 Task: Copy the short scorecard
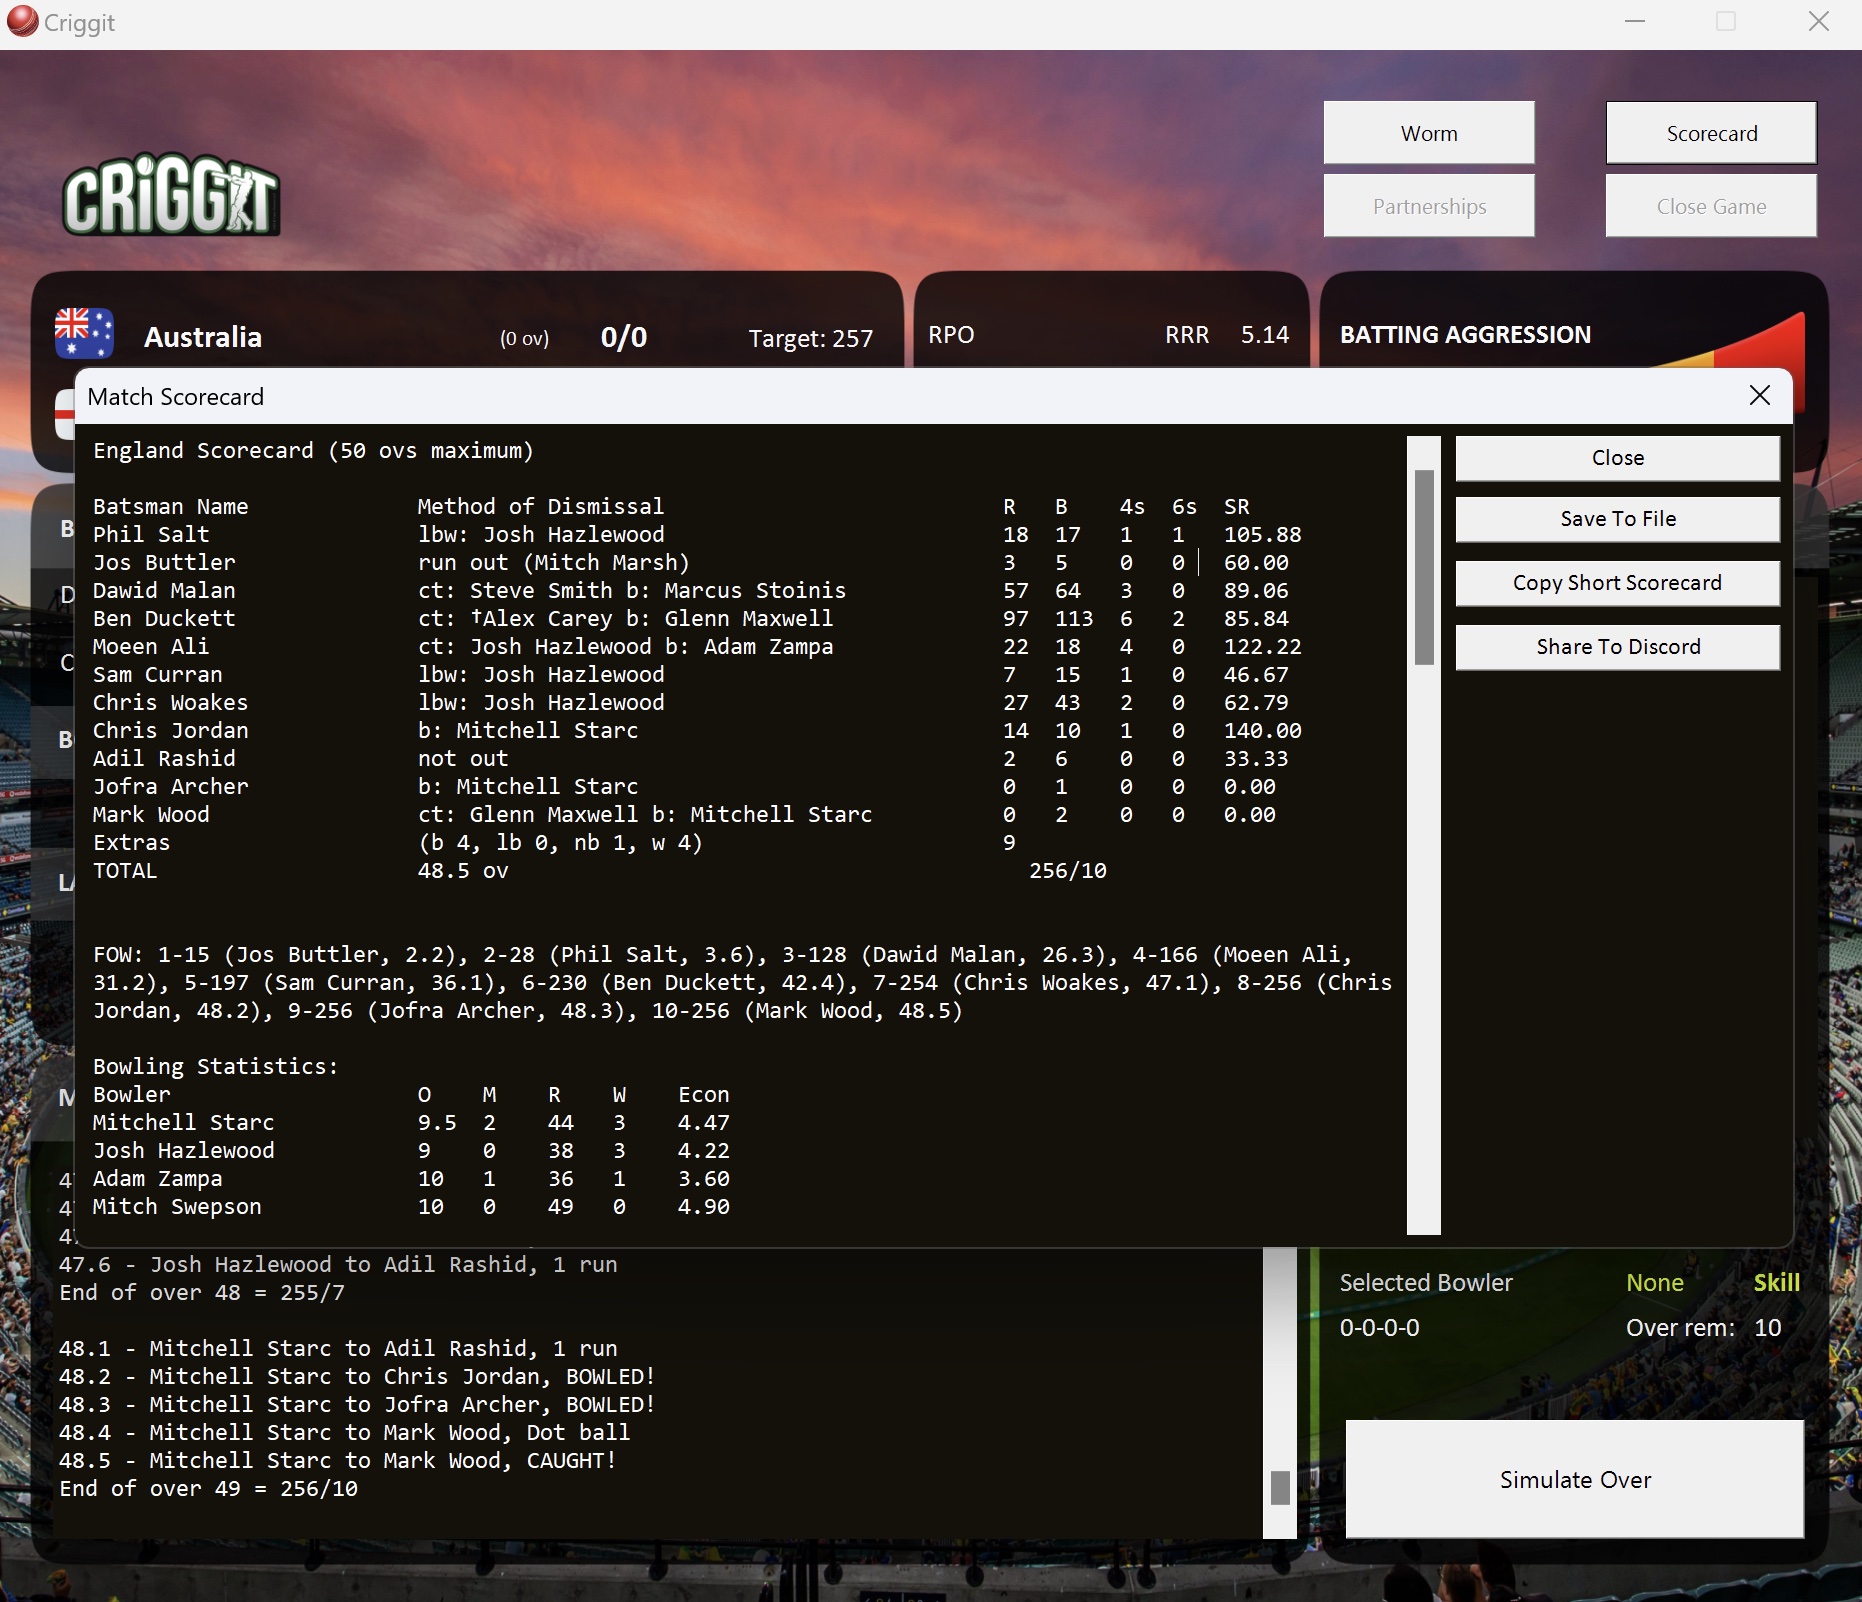1617,583
